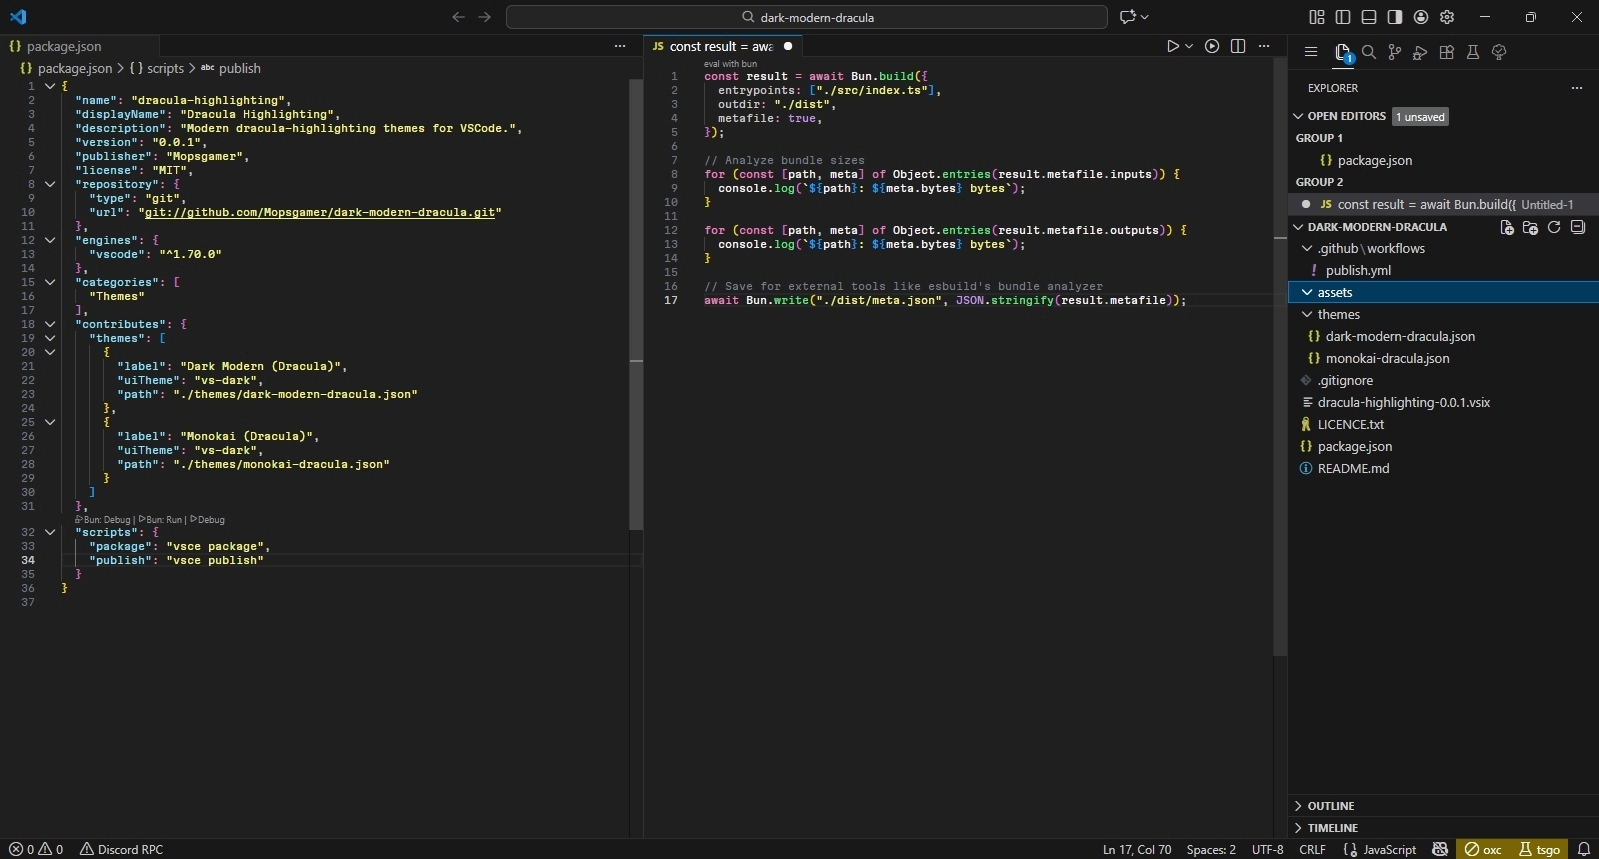
Task: Collapse the themes folder
Action: coord(1307,314)
